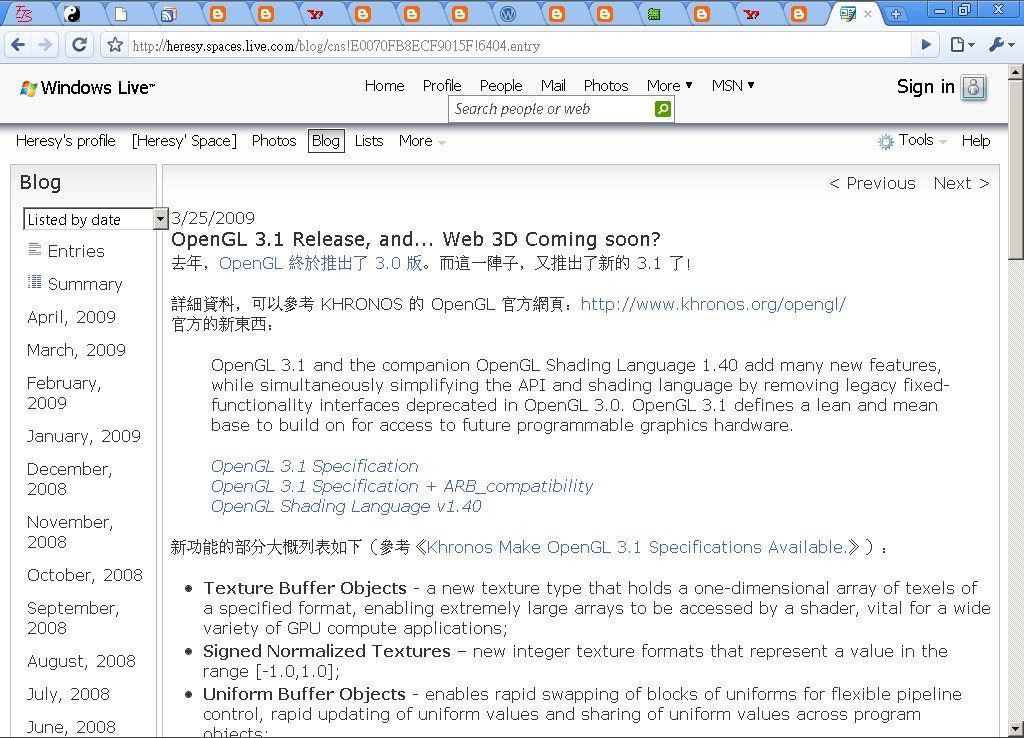Open the February, 2009 archive

click(64, 393)
